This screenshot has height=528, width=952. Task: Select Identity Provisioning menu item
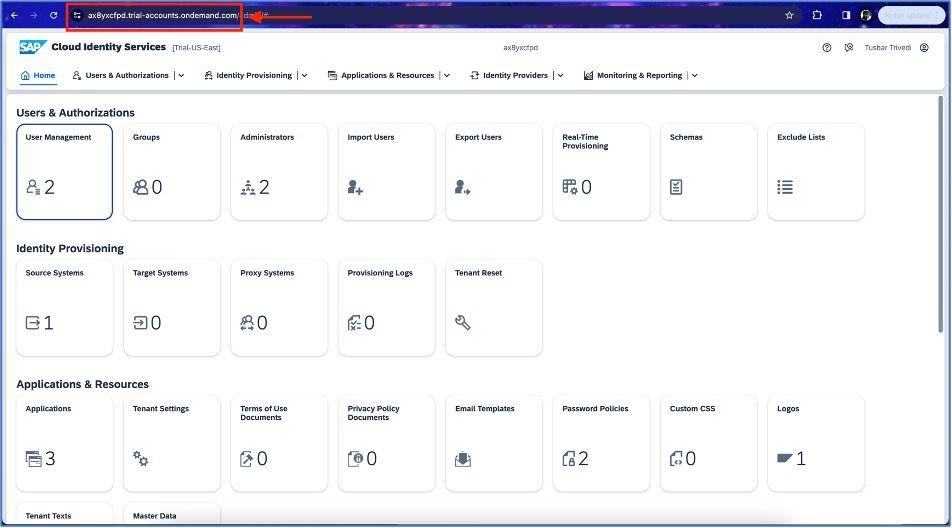coord(248,75)
